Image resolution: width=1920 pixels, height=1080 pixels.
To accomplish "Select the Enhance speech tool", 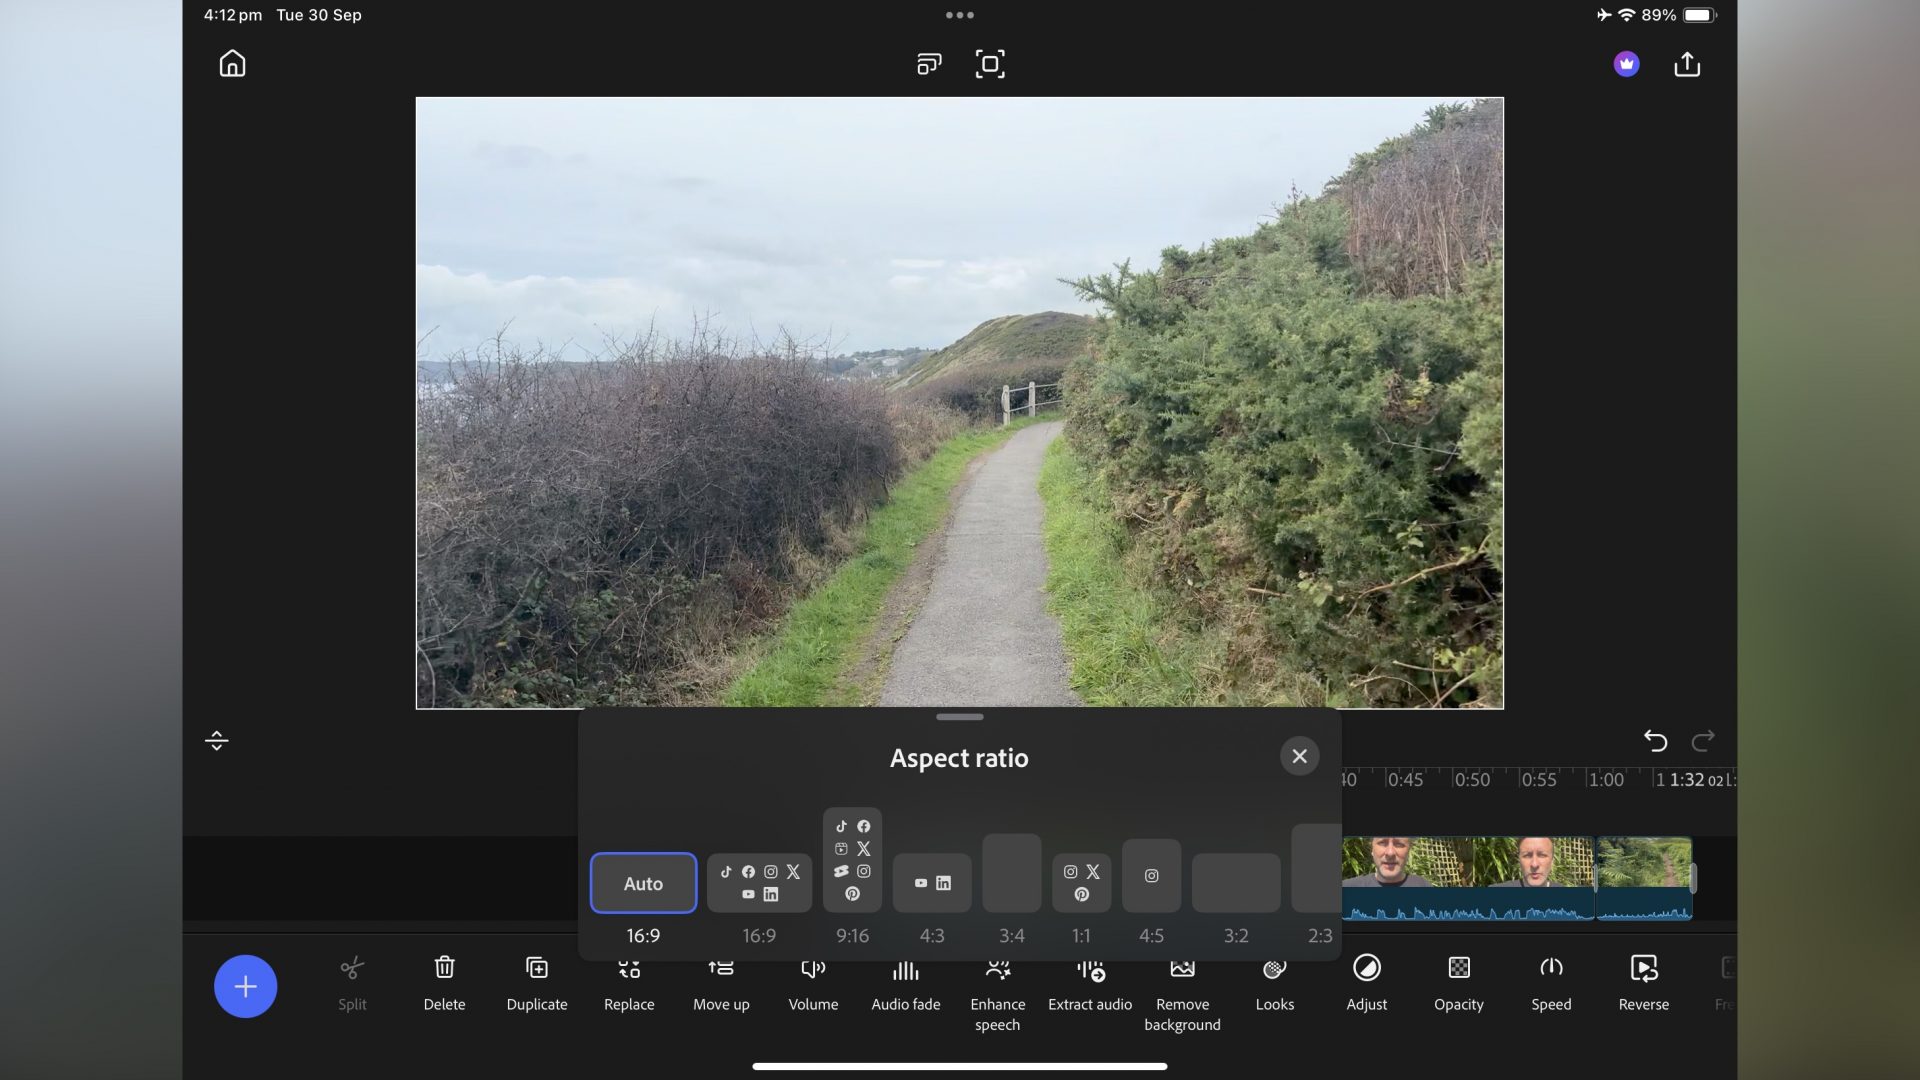I will click(x=997, y=995).
